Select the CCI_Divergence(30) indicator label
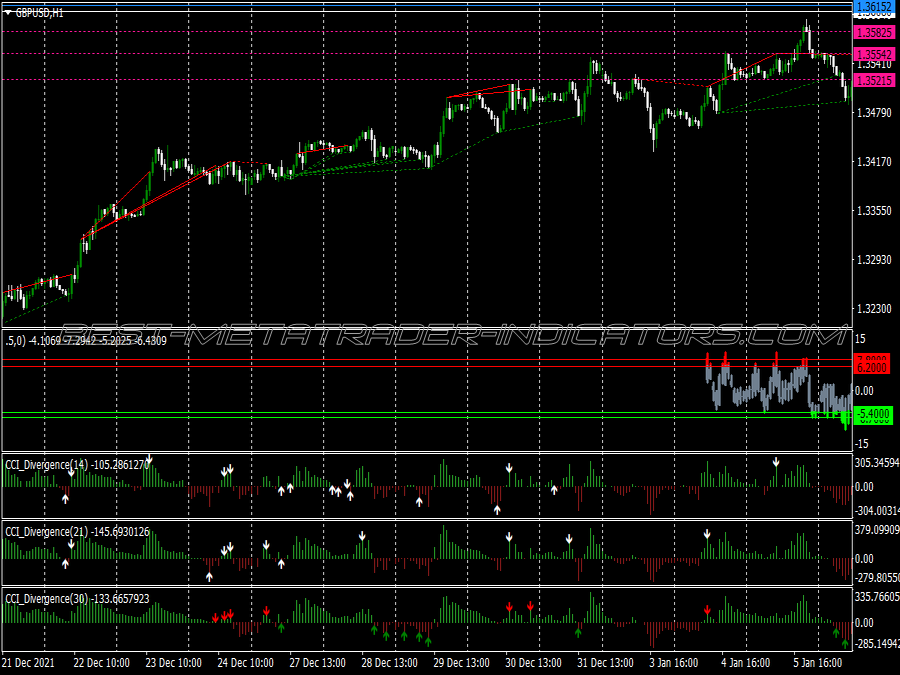The height and width of the screenshot is (675, 900). (x=46, y=599)
